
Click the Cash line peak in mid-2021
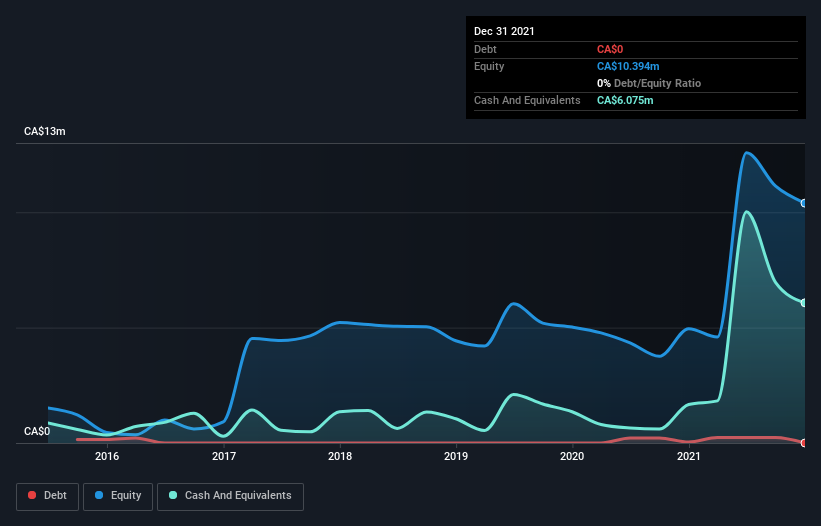coord(747,212)
